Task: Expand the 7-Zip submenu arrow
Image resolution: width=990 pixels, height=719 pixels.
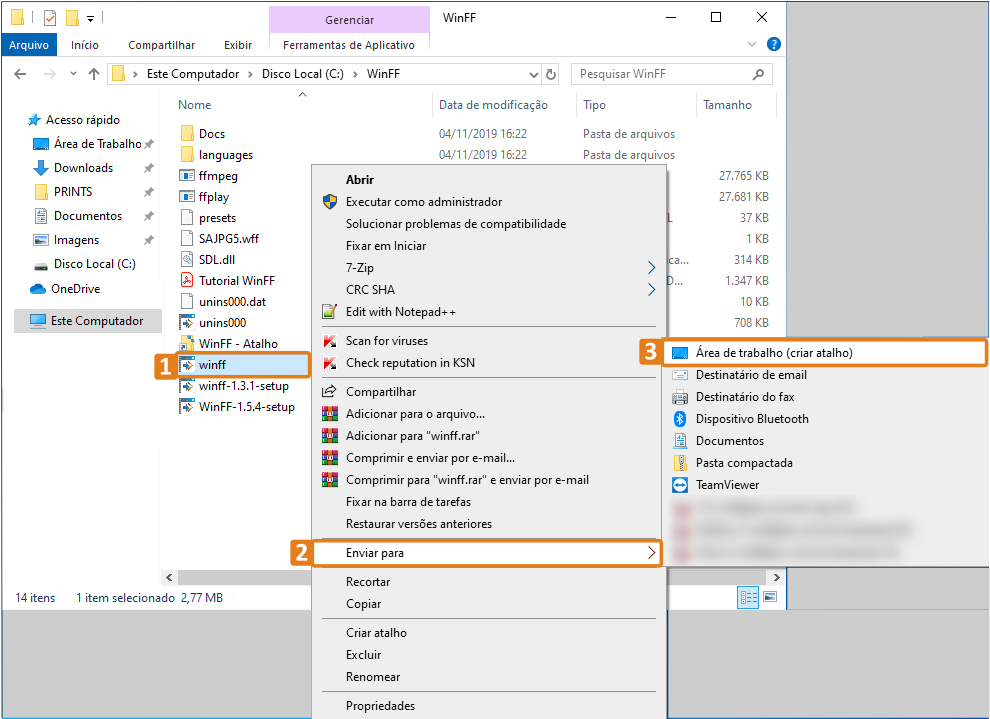Action: click(x=652, y=268)
